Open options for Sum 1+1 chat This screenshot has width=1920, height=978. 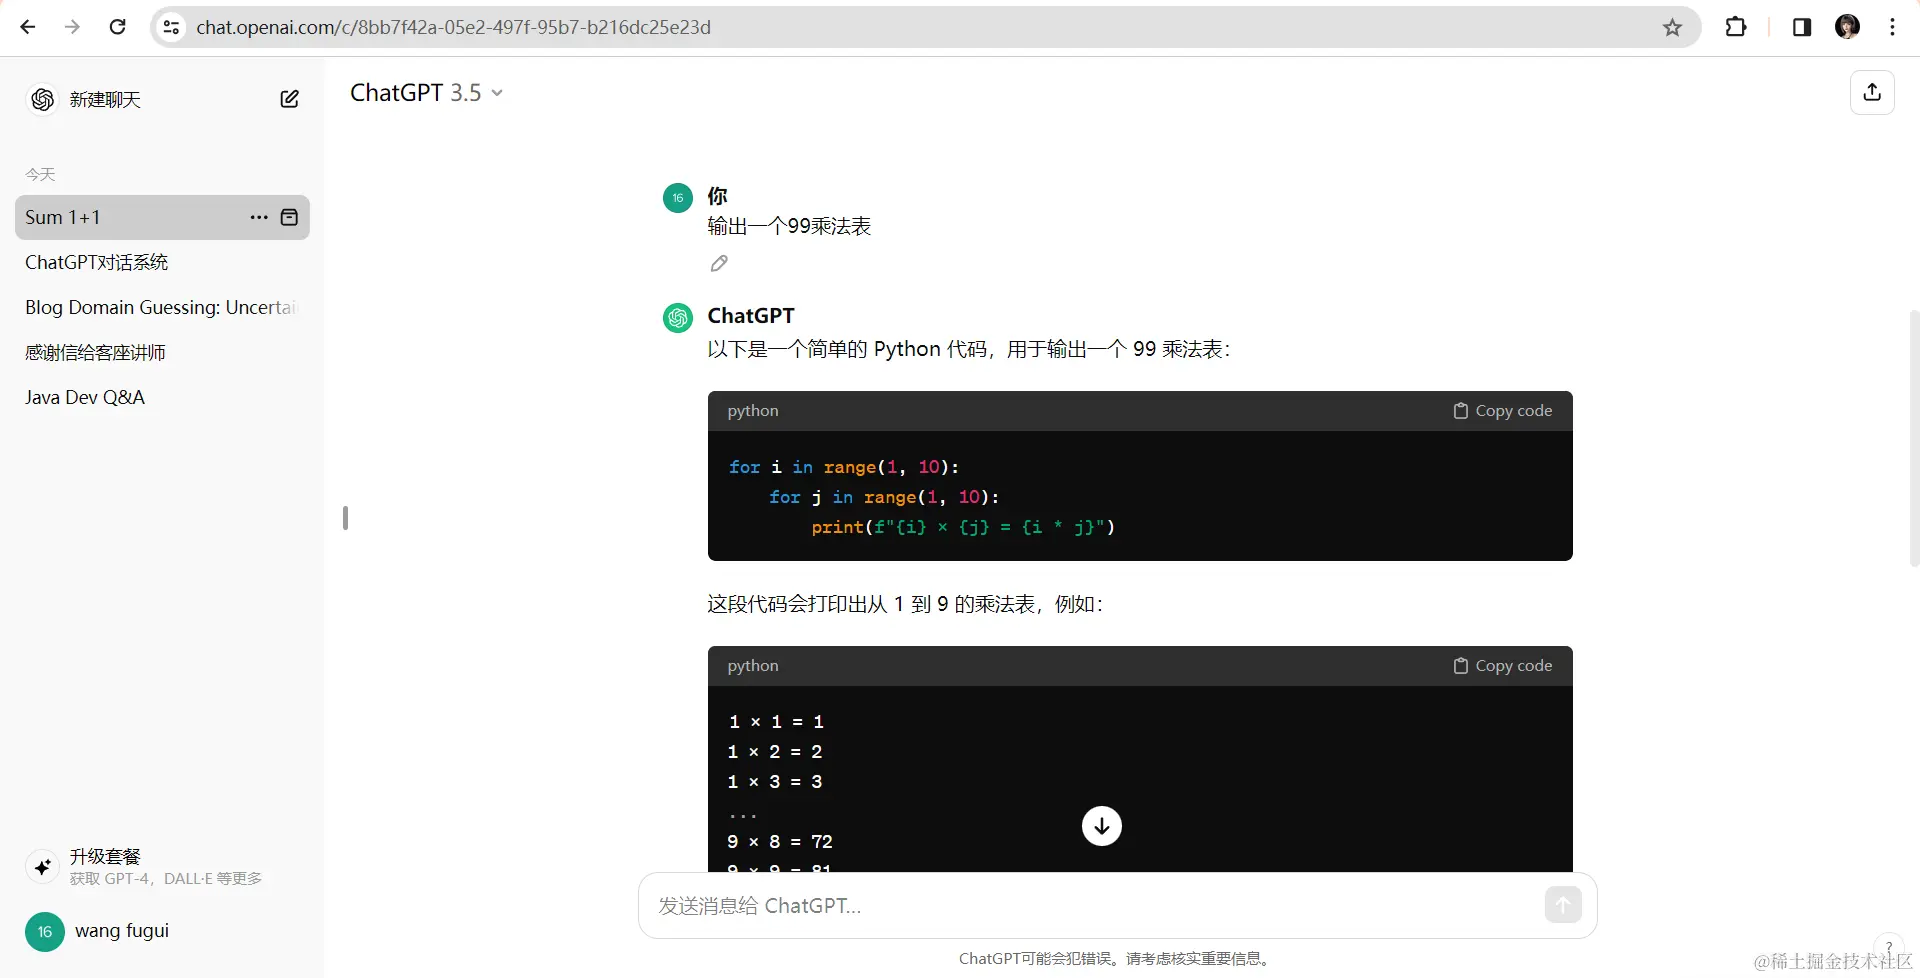pyautogui.click(x=259, y=217)
